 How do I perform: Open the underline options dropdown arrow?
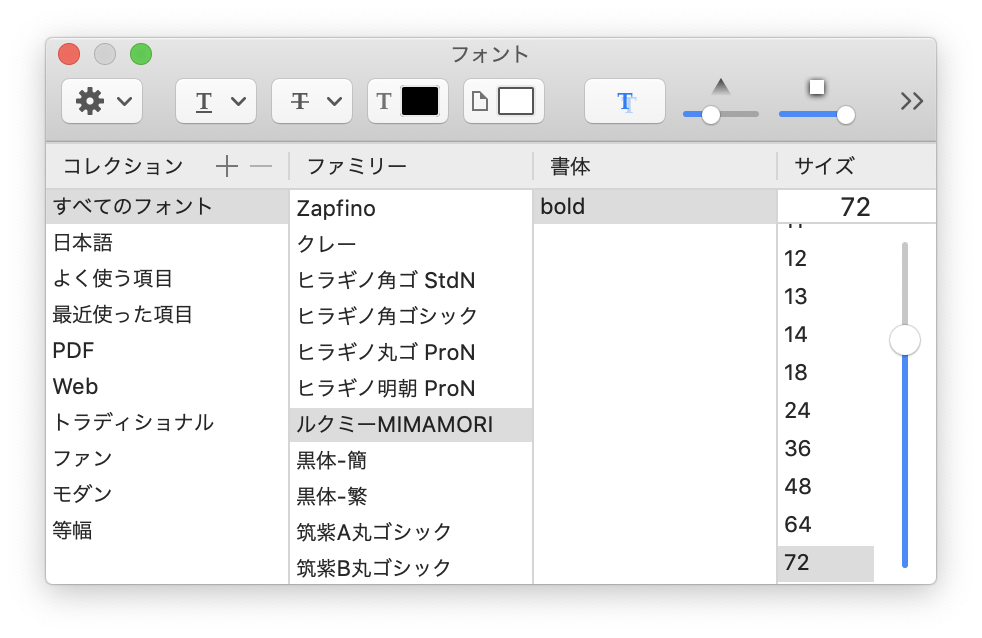pyautogui.click(x=237, y=100)
